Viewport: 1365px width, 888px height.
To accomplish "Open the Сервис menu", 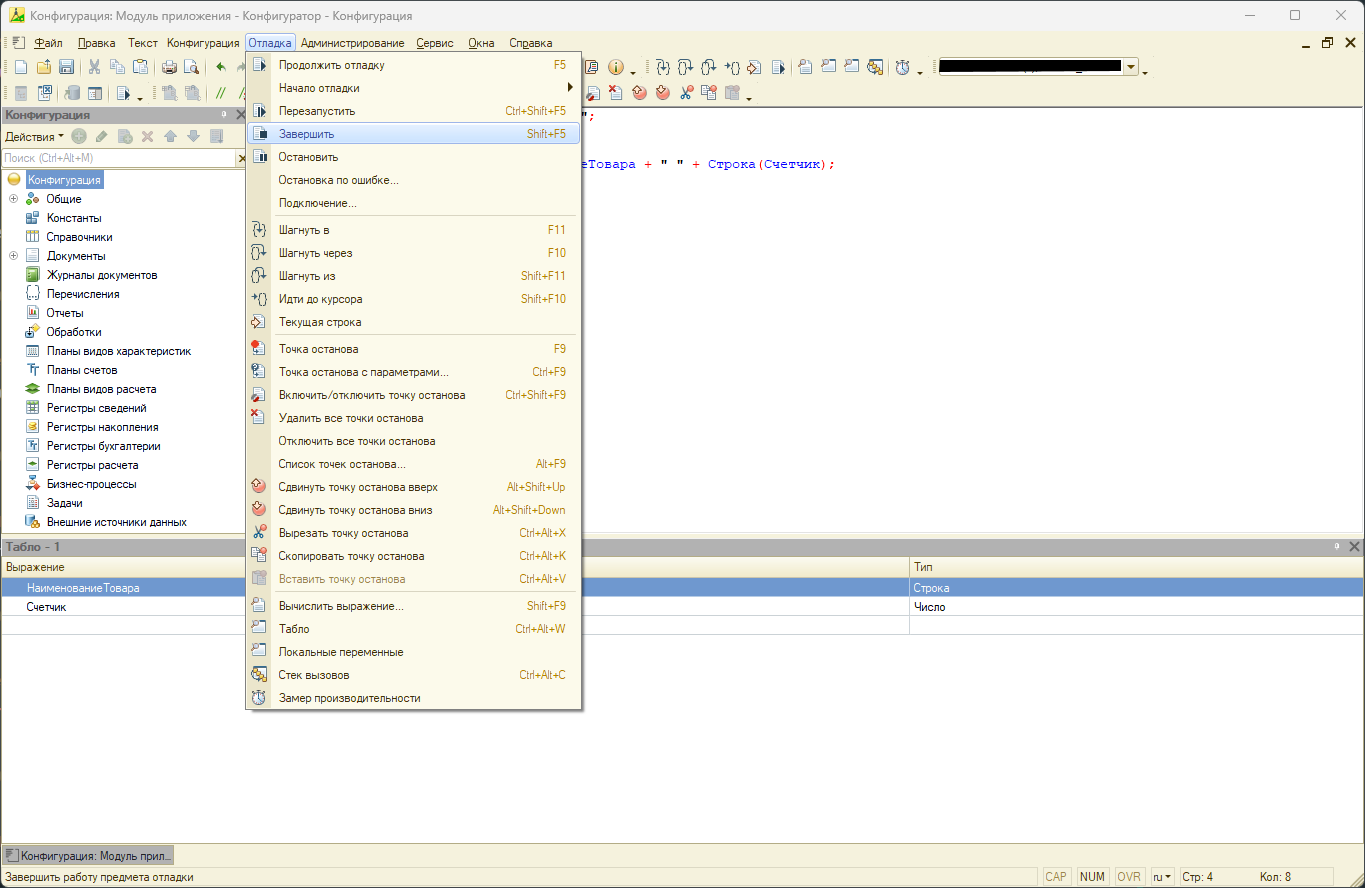I will (x=435, y=43).
